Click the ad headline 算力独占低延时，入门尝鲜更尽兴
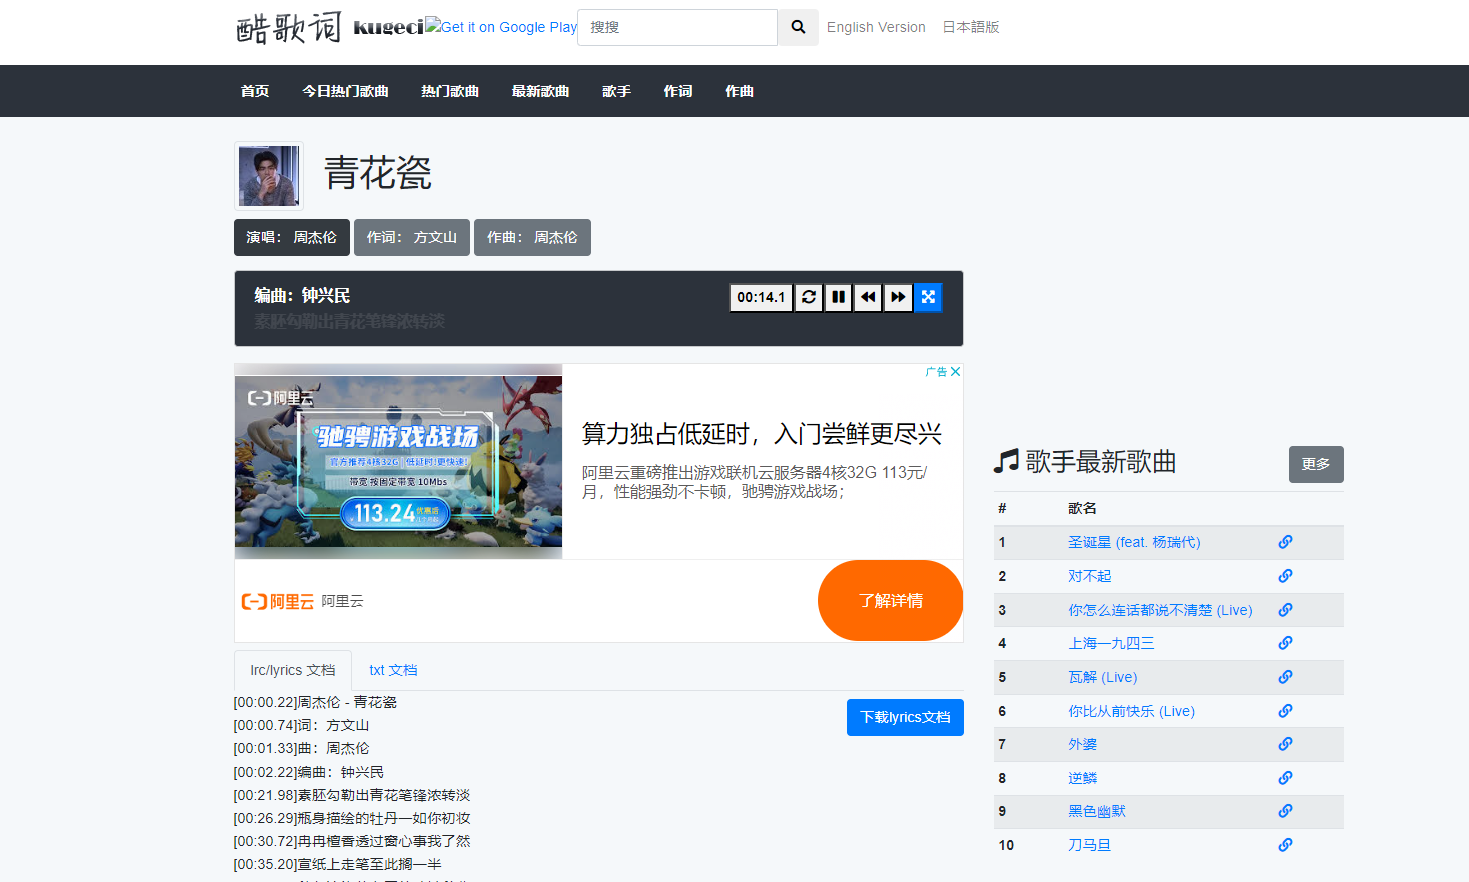1469x882 pixels. point(762,434)
